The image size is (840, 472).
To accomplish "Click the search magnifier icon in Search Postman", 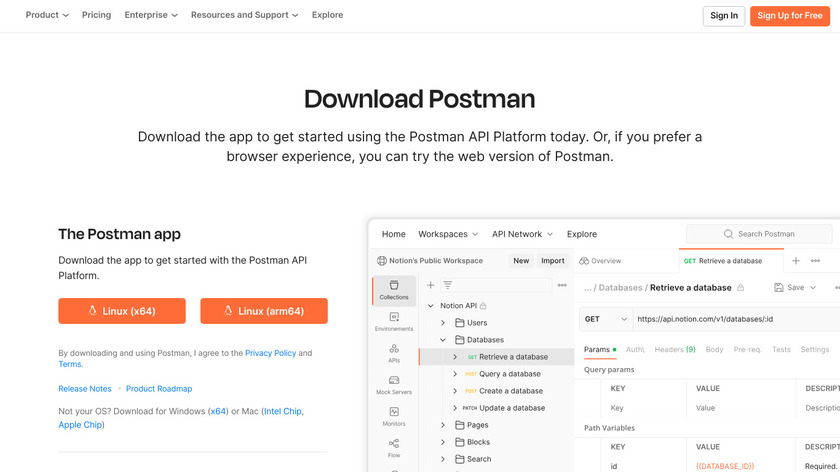I will [728, 234].
